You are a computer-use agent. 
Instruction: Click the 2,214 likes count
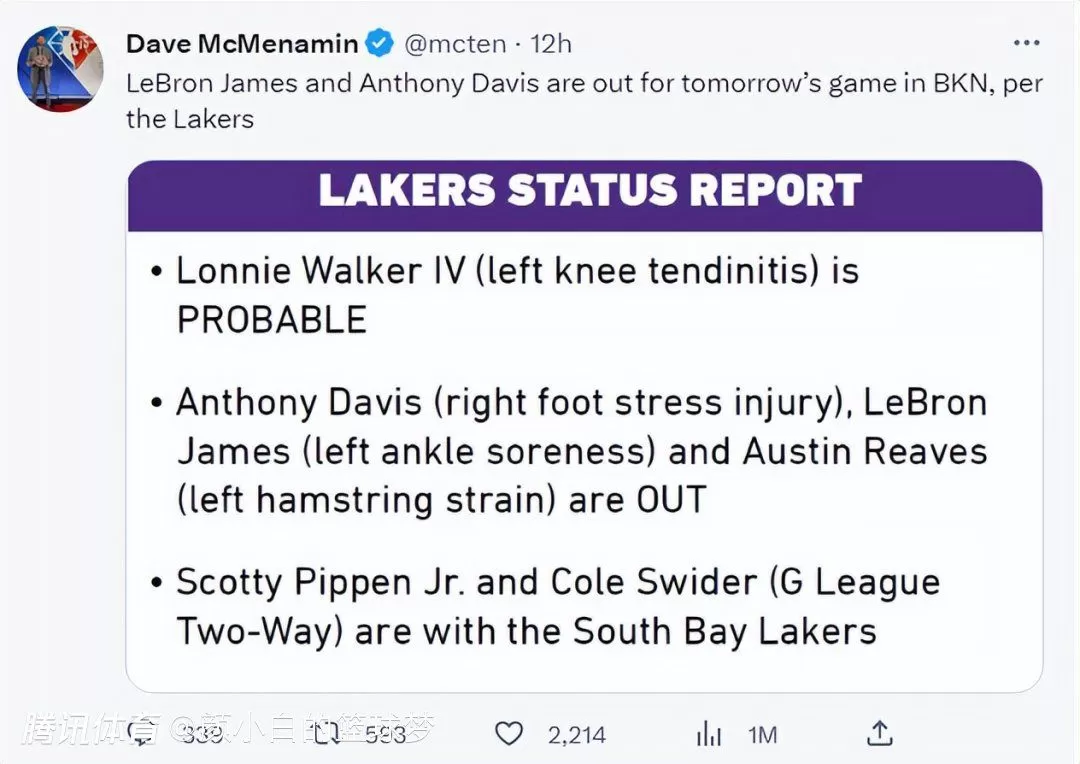click(577, 735)
